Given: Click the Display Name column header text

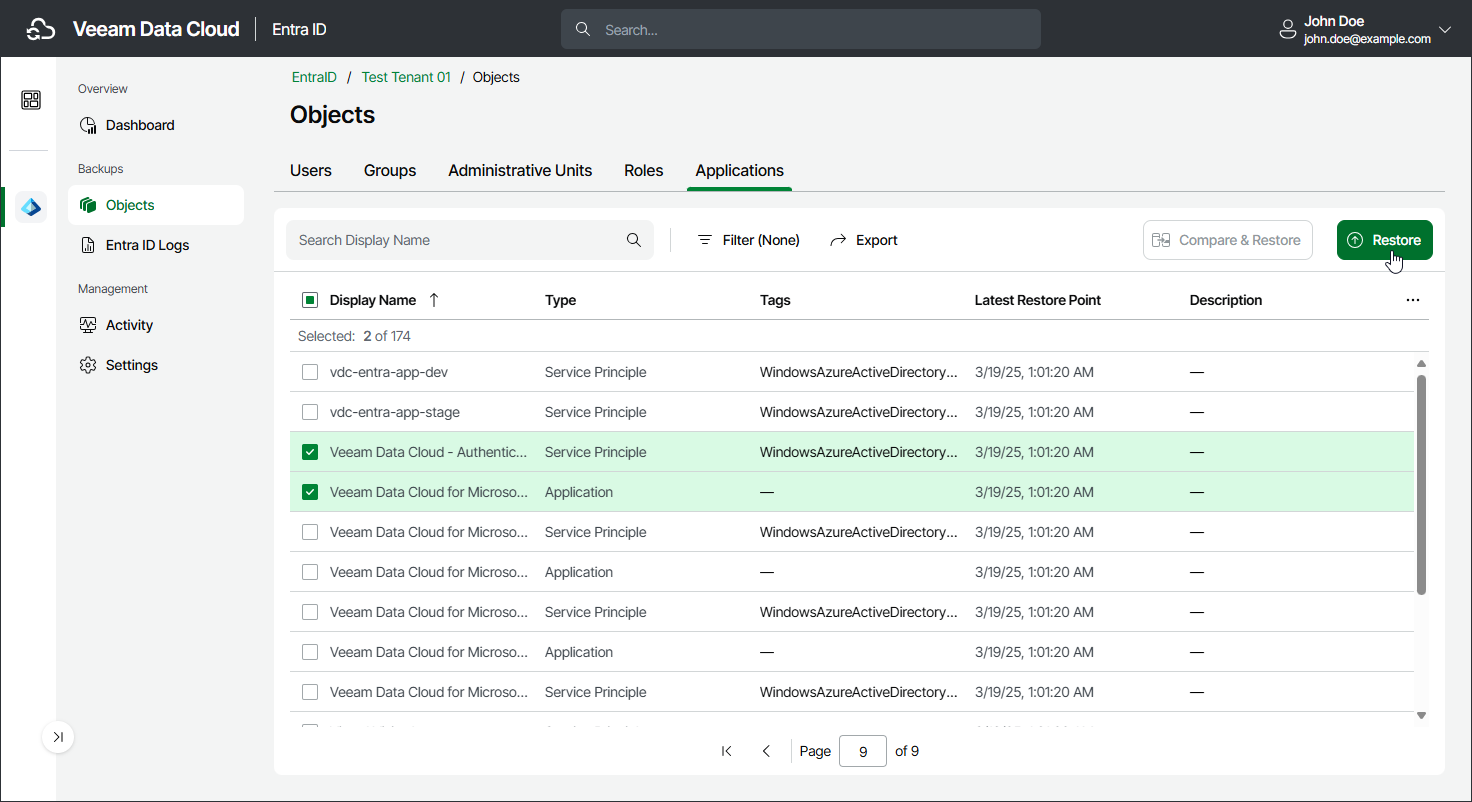Looking at the screenshot, I should pyautogui.click(x=373, y=300).
